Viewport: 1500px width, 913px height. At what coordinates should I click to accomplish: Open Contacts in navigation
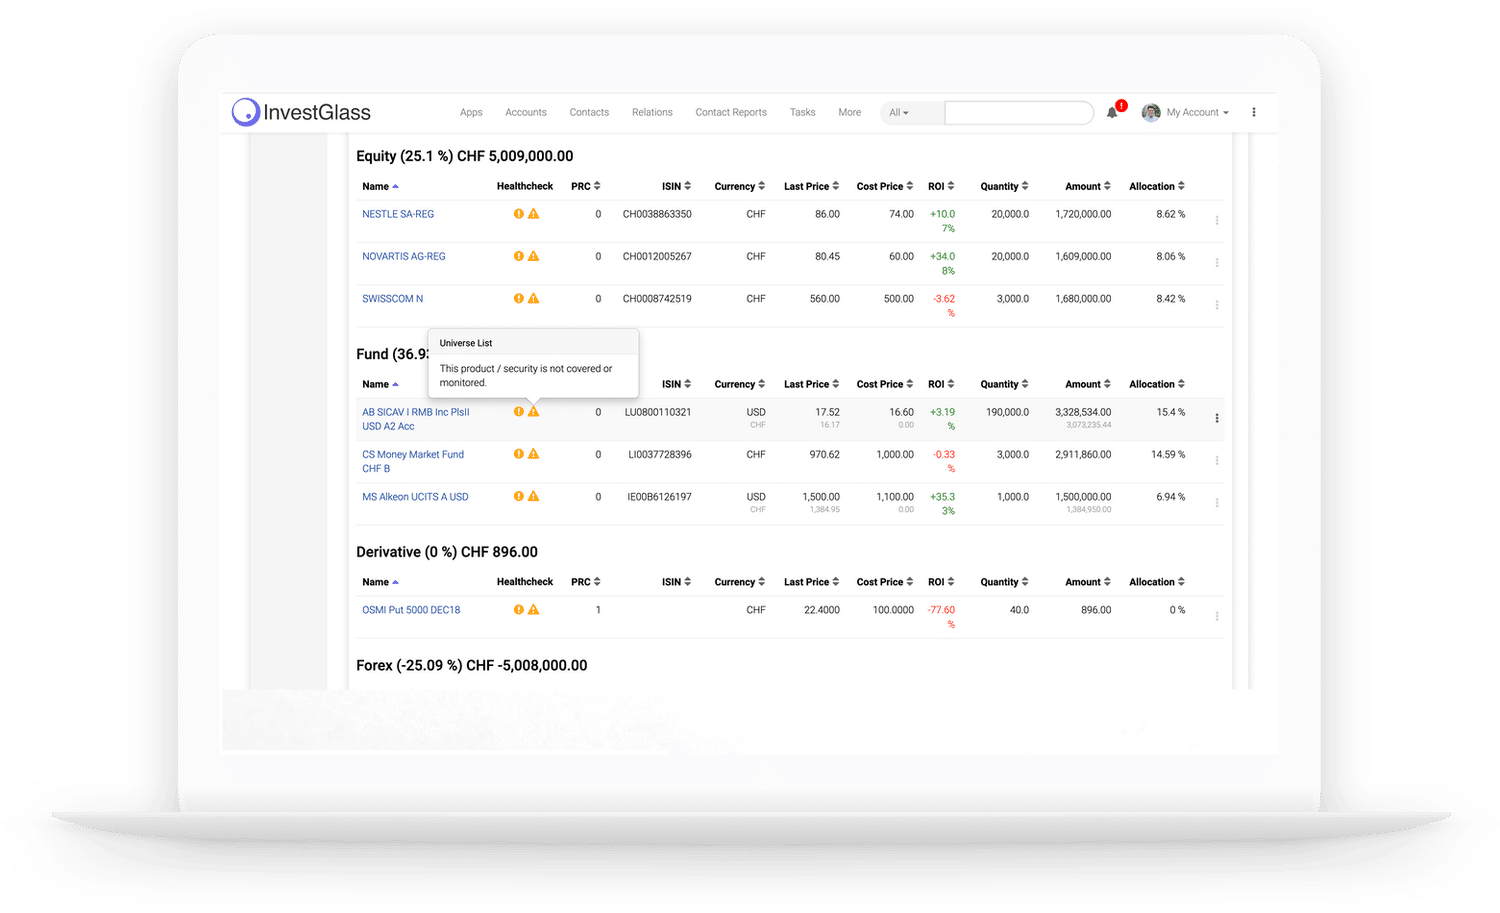coord(589,113)
